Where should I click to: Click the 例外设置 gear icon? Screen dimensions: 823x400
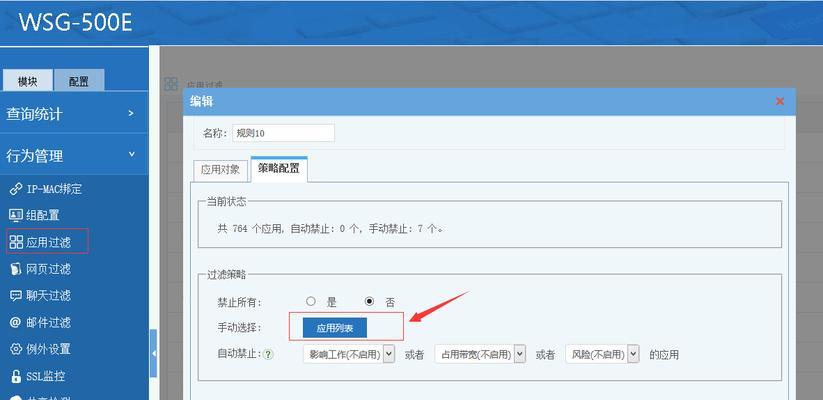(x=16, y=349)
